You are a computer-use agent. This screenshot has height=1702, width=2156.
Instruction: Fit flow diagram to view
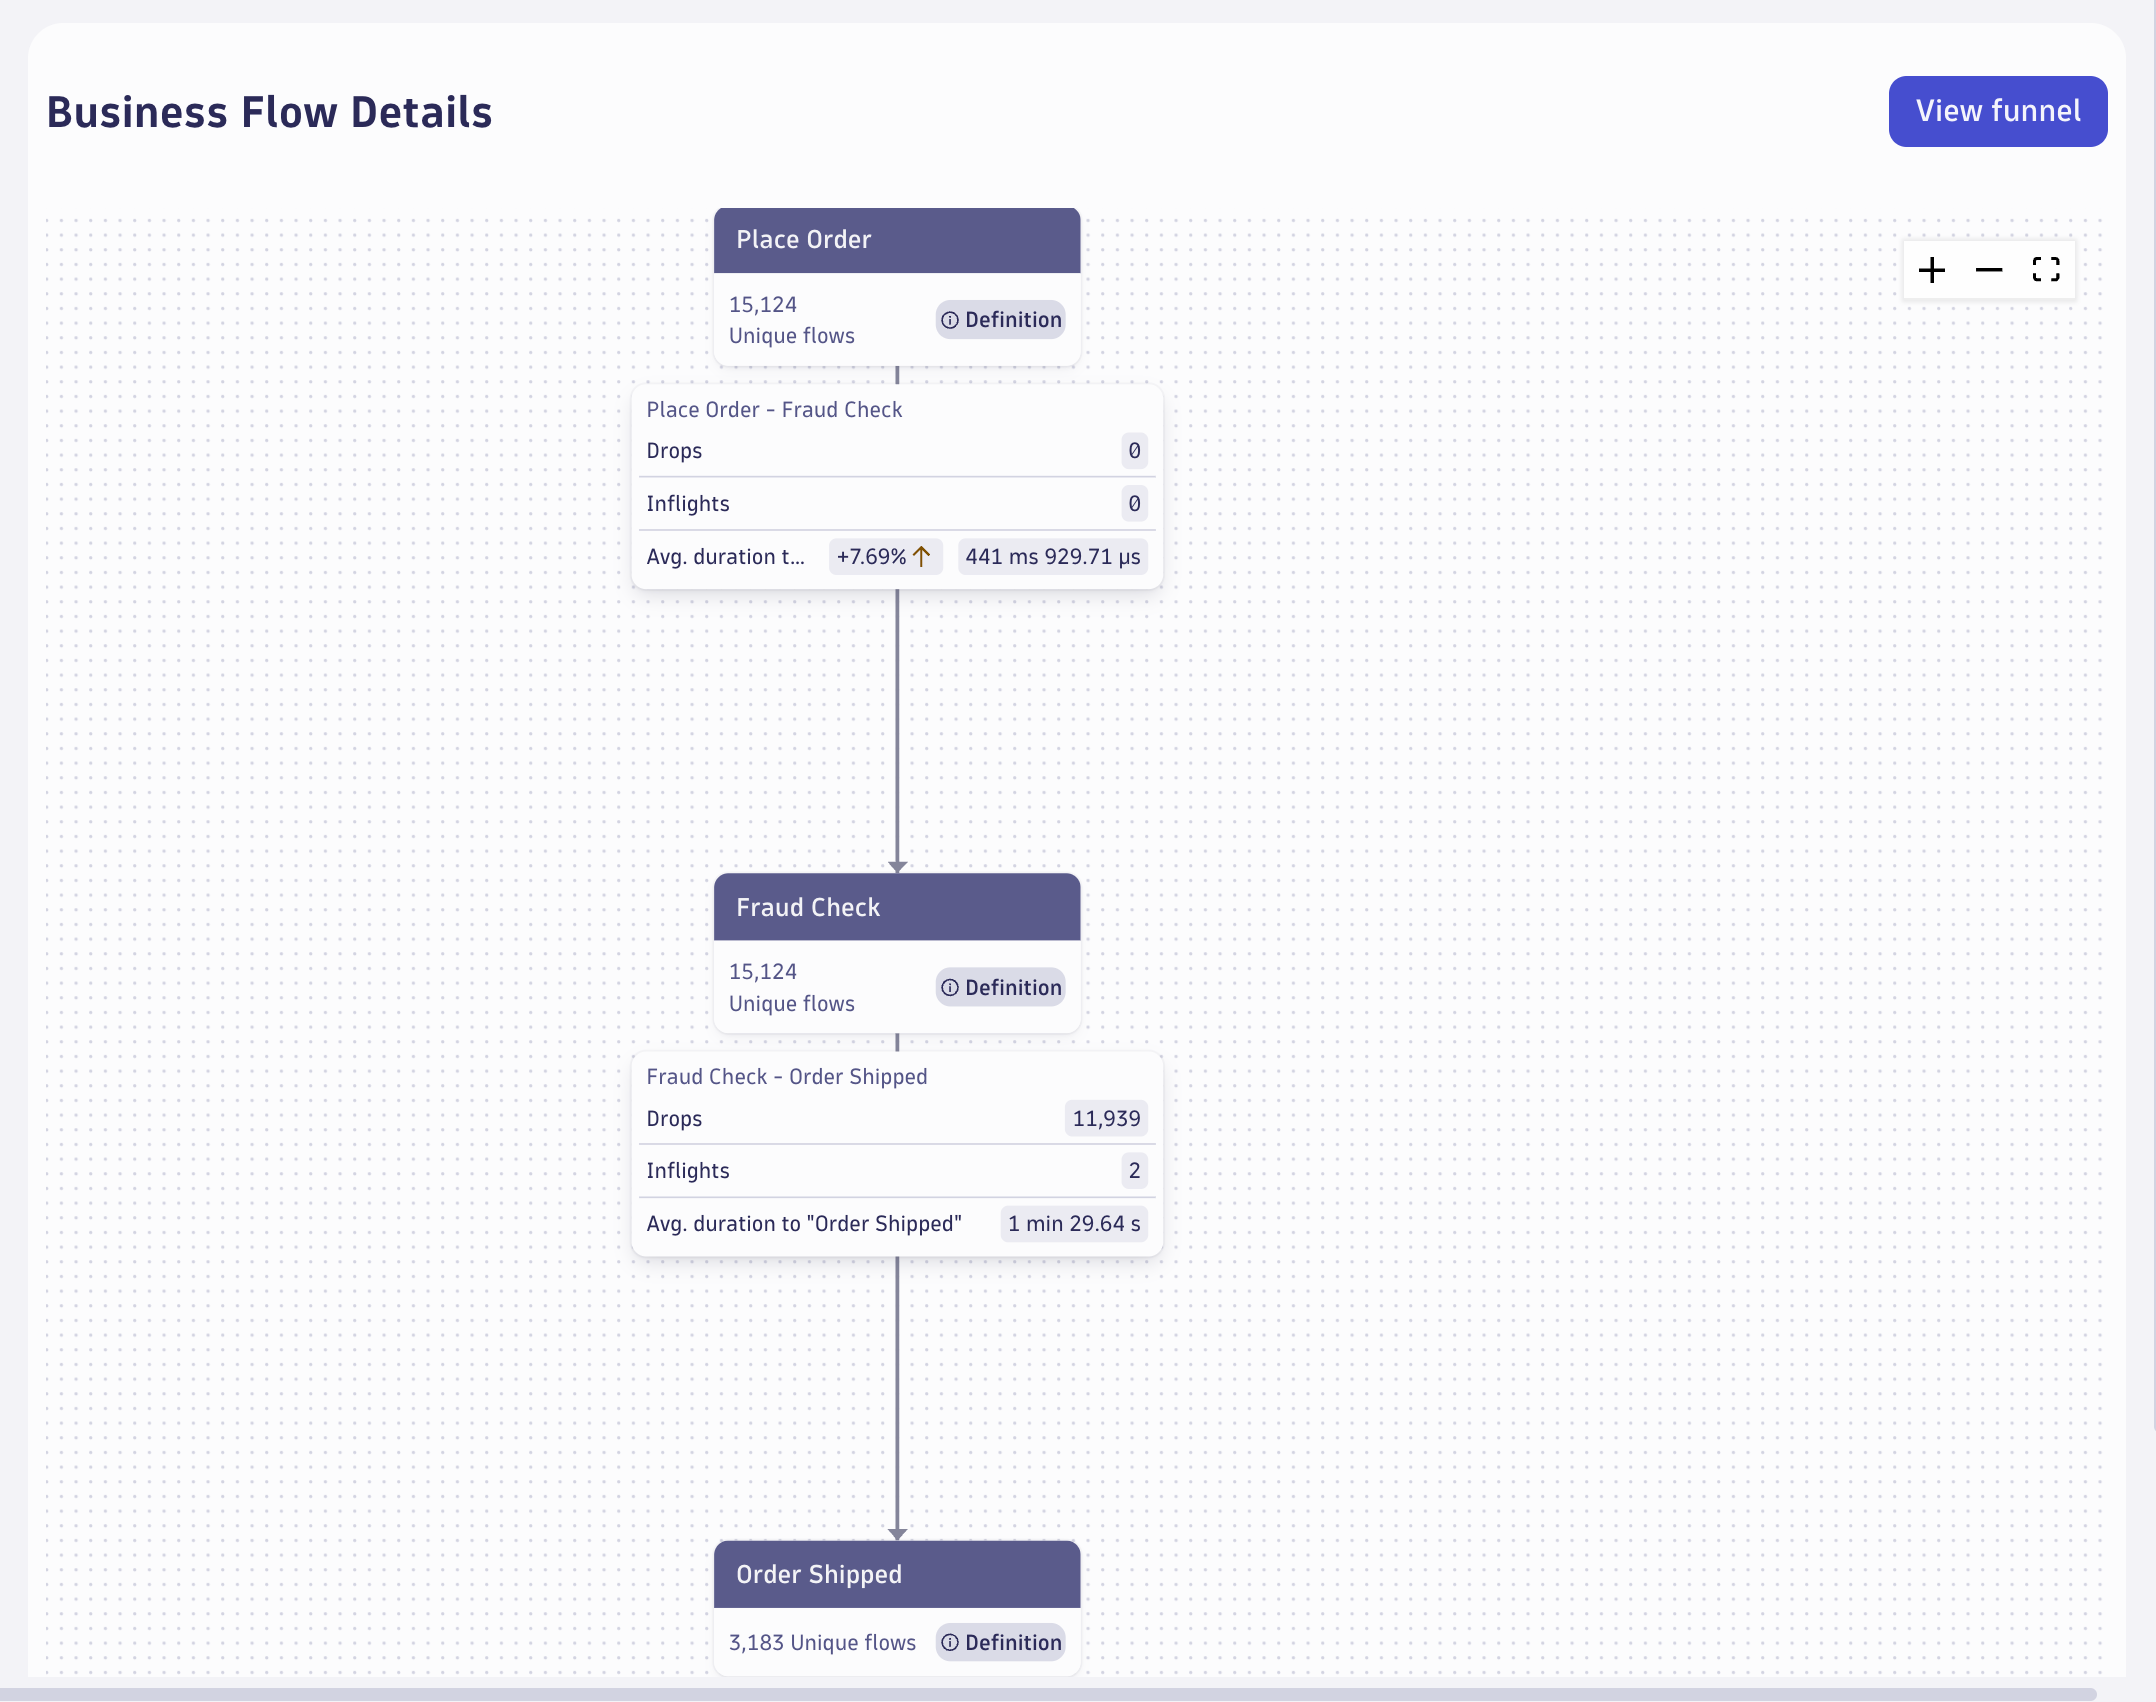click(x=2046, y=270)
